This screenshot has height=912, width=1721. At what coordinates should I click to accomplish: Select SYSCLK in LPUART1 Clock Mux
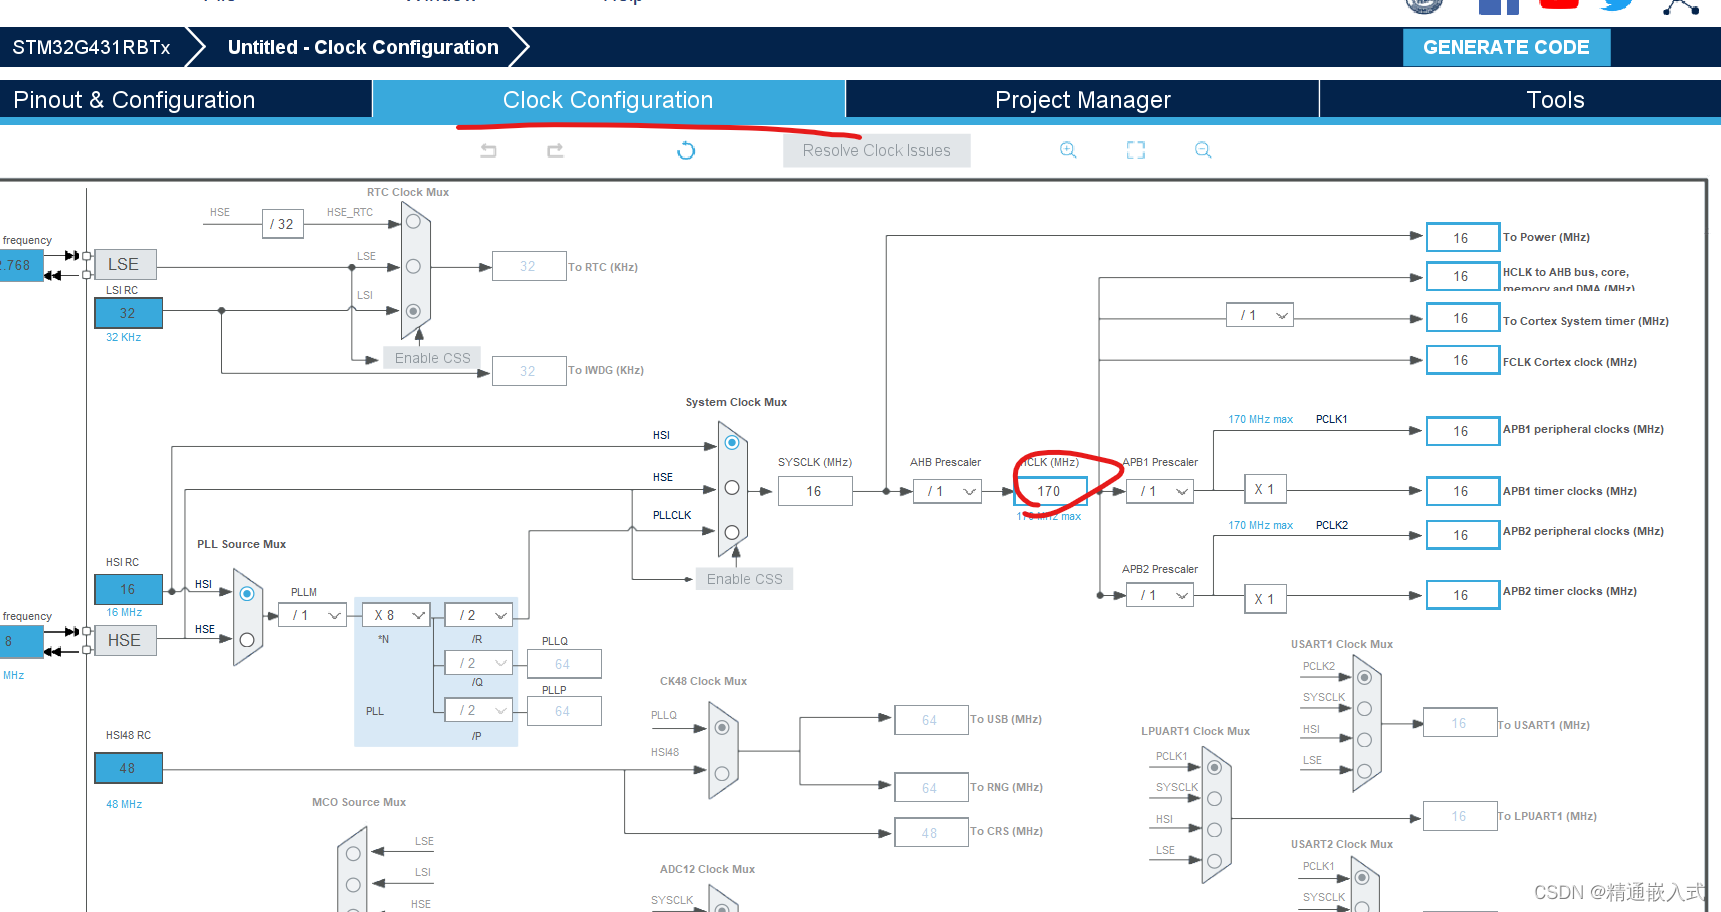[x=1214, y=799]
